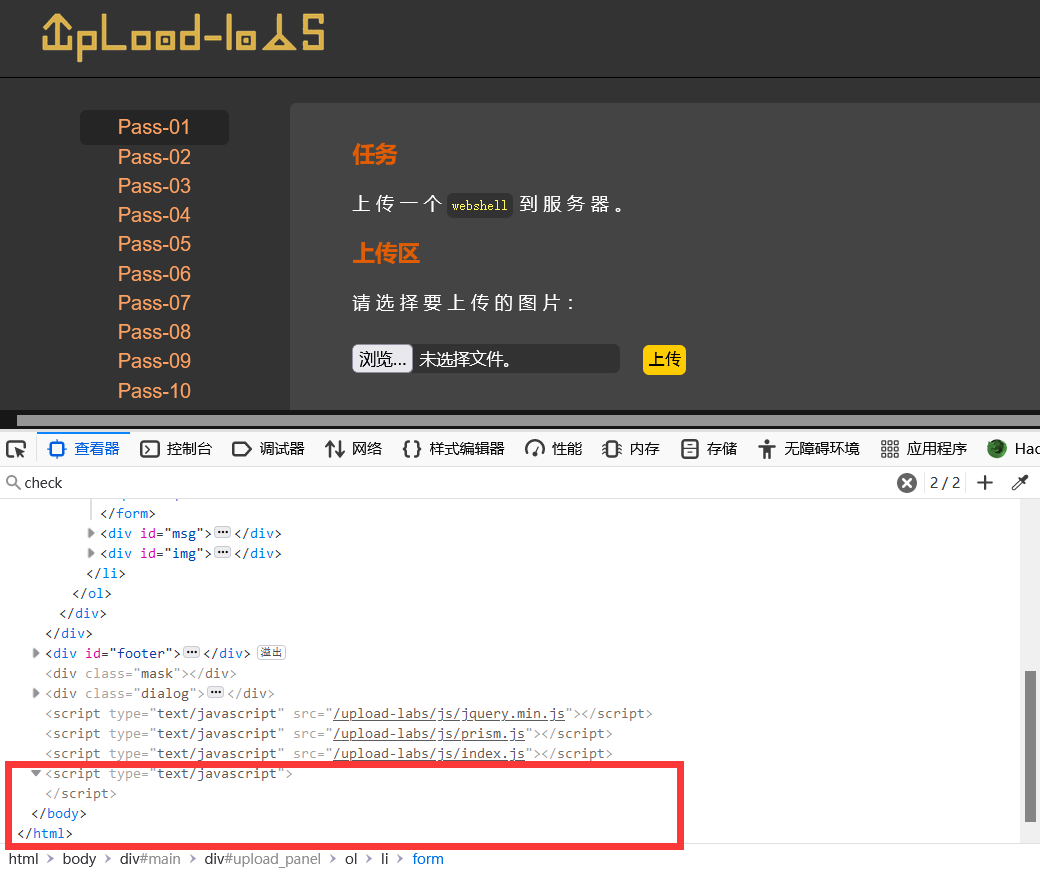Click the webshell code label
1040x870 pixels.
(479, 205)
